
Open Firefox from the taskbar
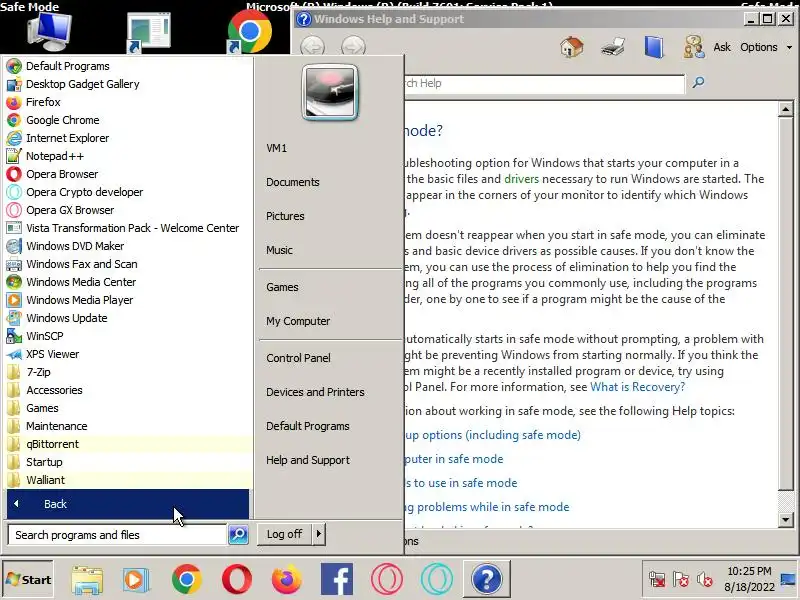point(286,580)
